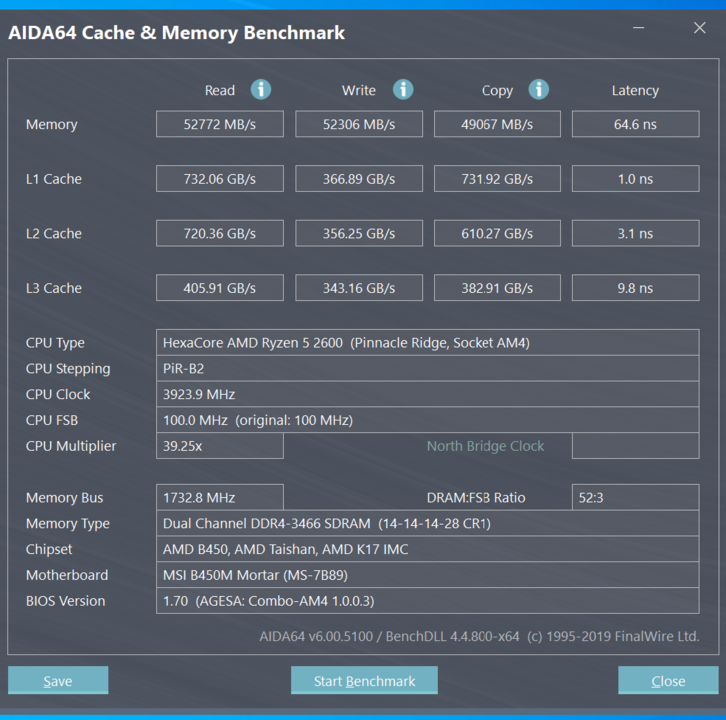
Task: Click BIOS Version field 1.70 AGESA
Action: (x=428, y=601)
